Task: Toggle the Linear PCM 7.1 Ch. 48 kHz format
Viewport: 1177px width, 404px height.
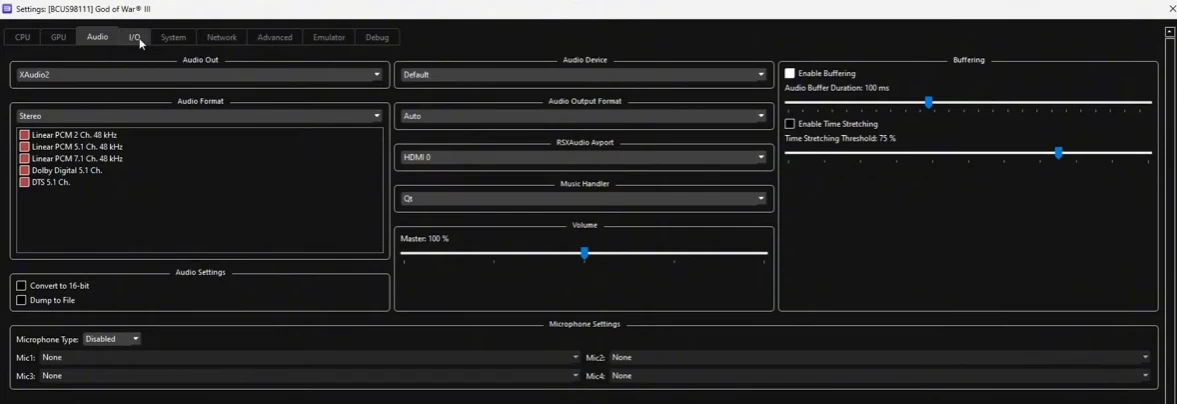Action: click(25, 159)
